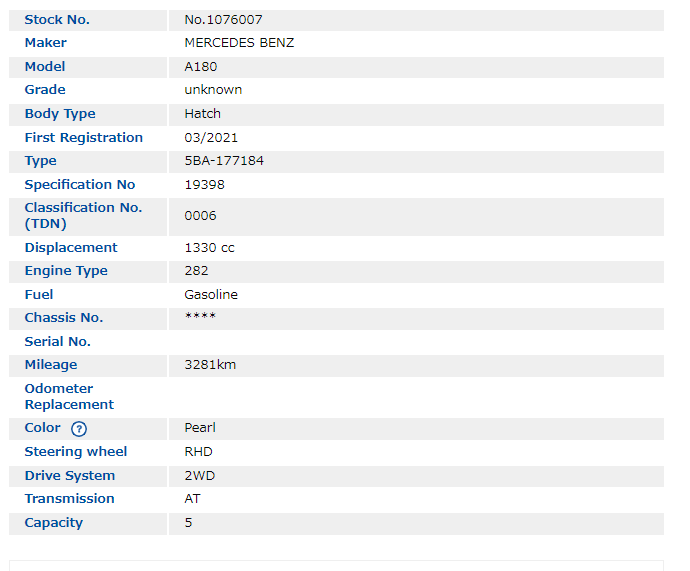Click the First Registration label
The height and width of the screenshot is (571, 690).
pos(84,138)
